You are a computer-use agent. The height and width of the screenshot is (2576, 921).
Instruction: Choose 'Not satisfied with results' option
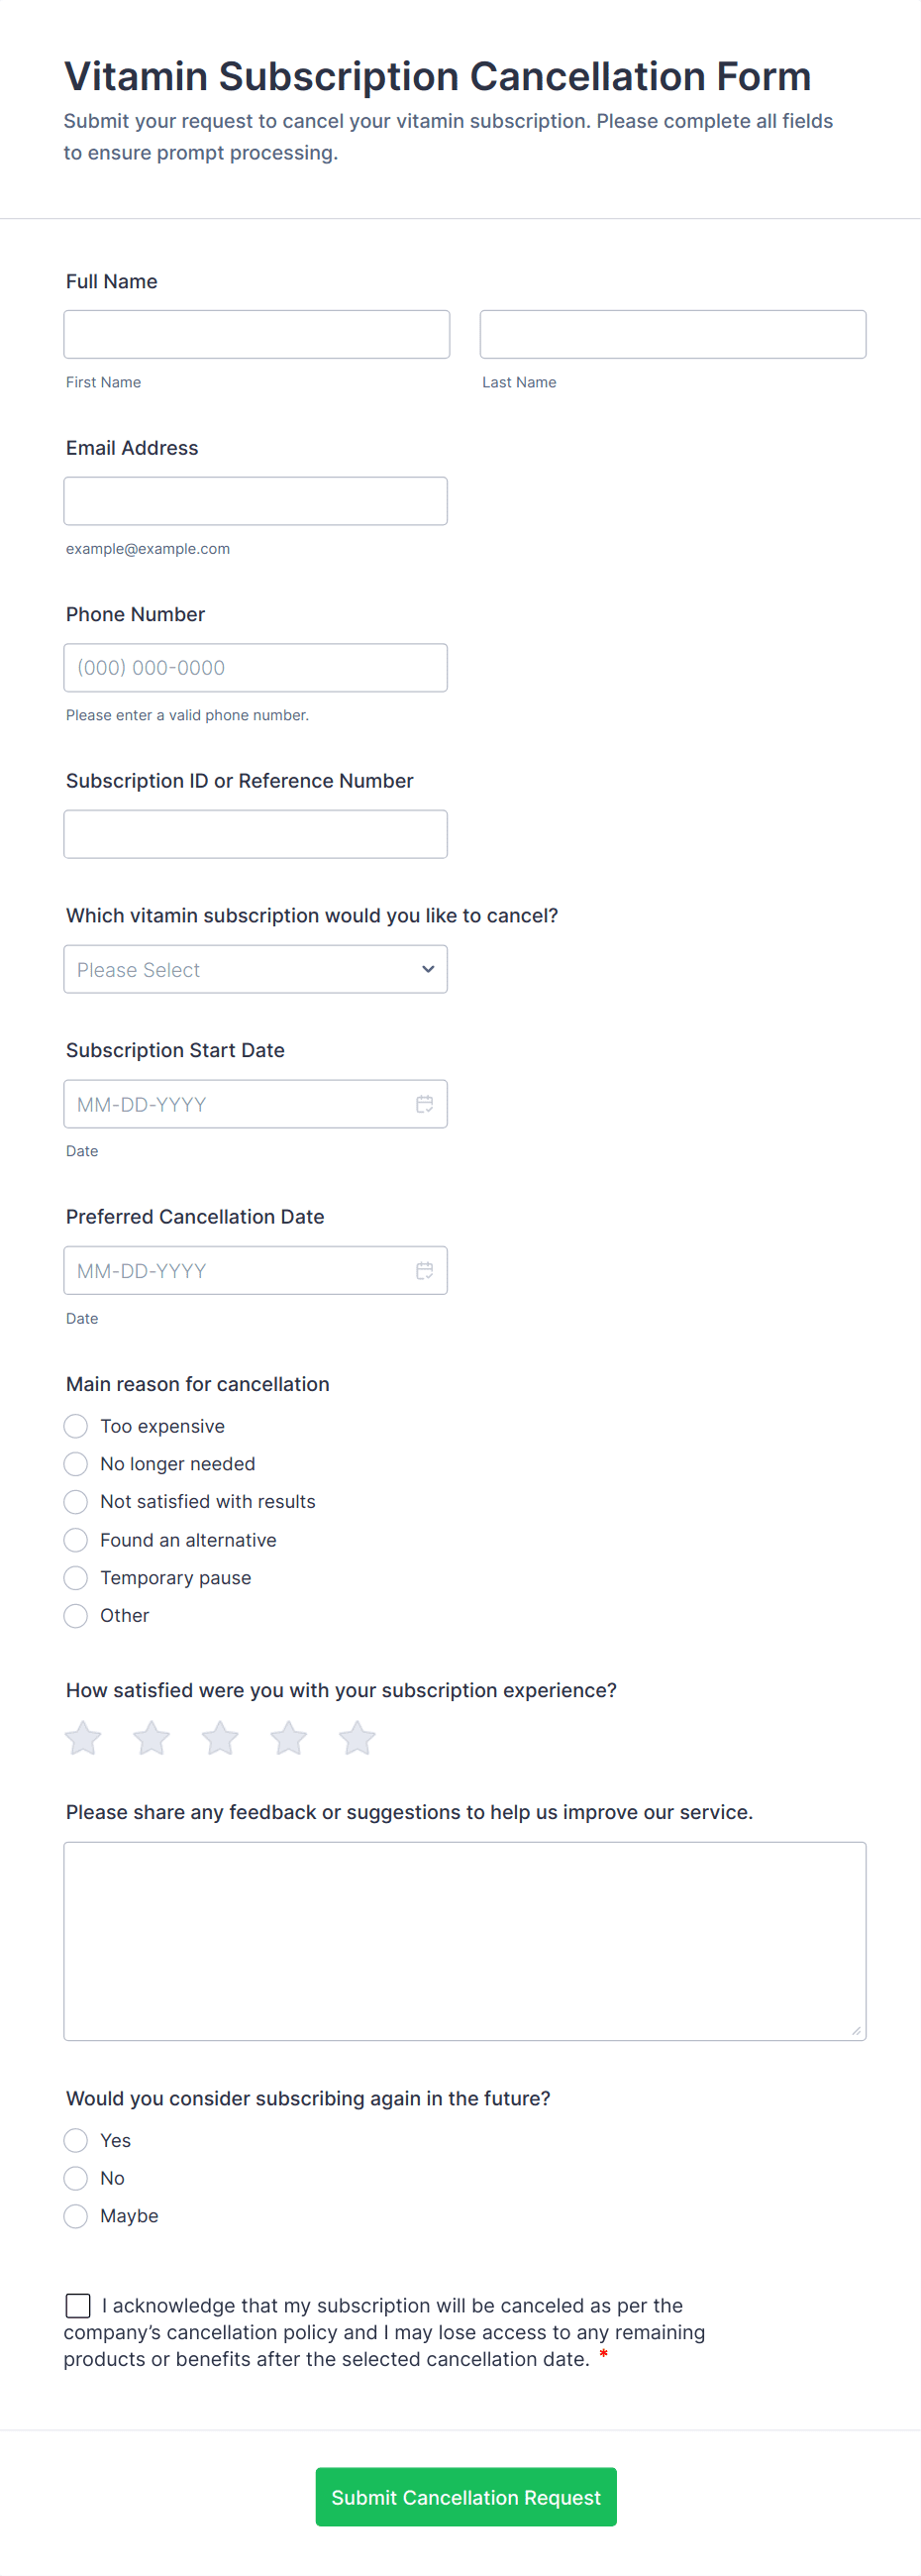click(76, 1502)
